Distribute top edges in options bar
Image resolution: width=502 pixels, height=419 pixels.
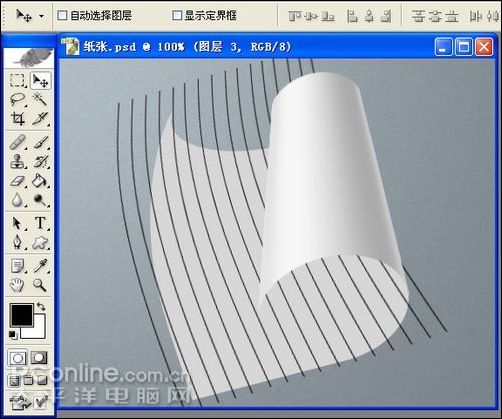(418, 16)
